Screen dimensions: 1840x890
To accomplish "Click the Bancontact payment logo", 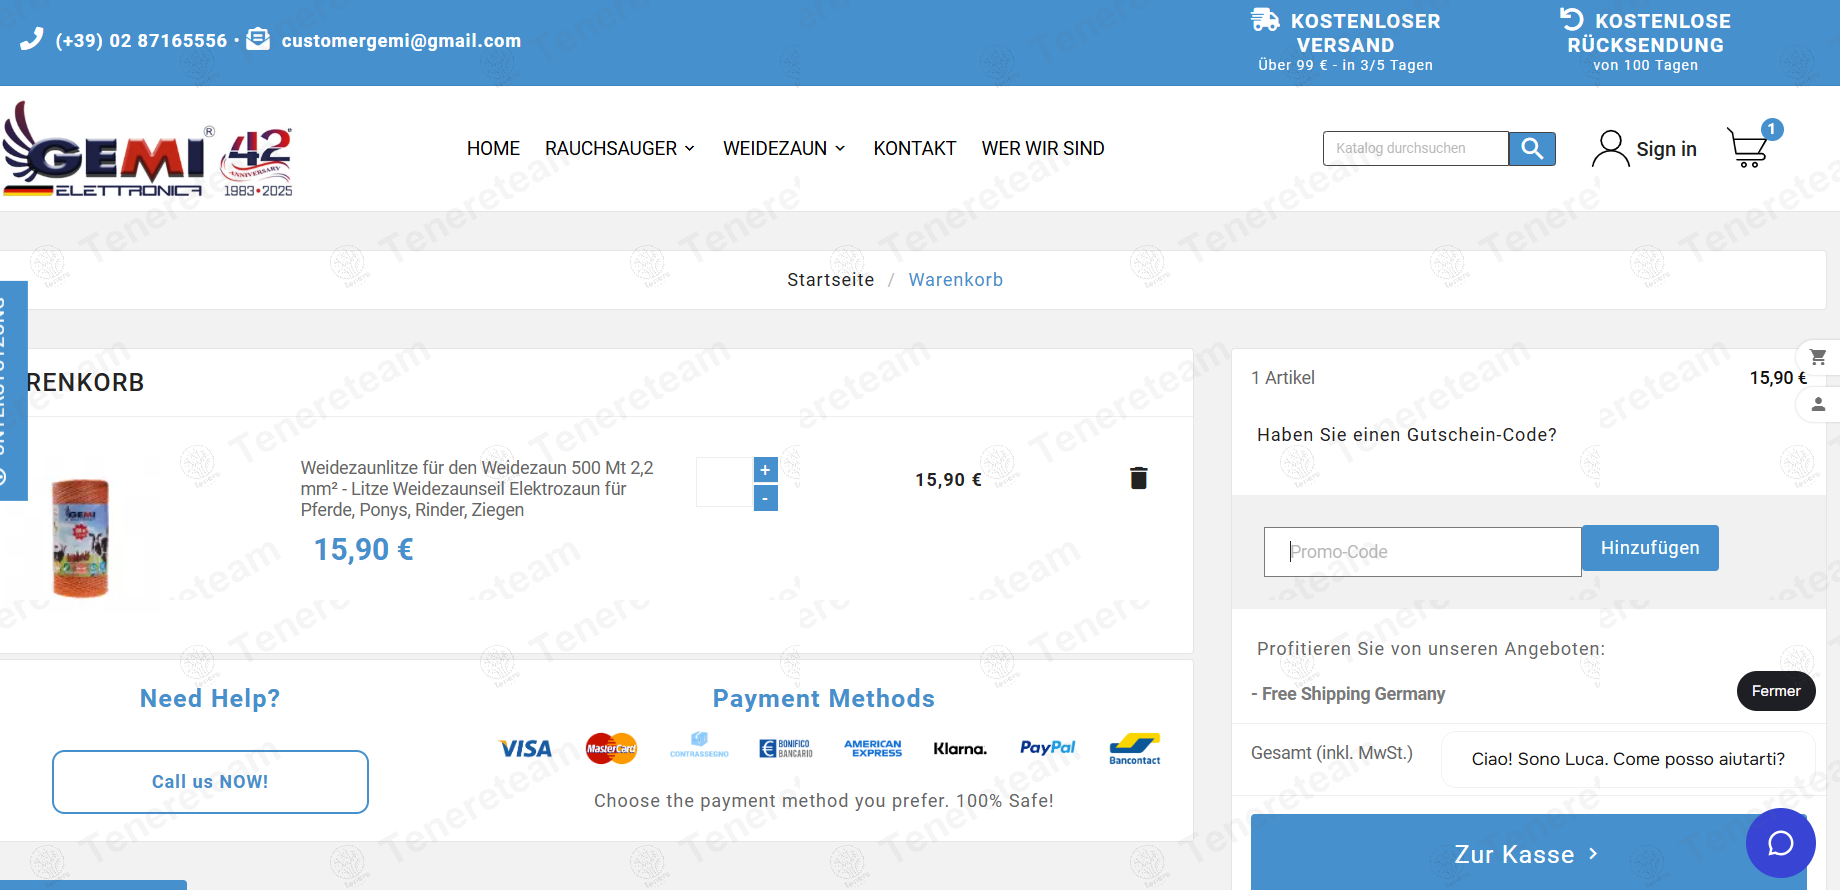I will [1135, 749].
